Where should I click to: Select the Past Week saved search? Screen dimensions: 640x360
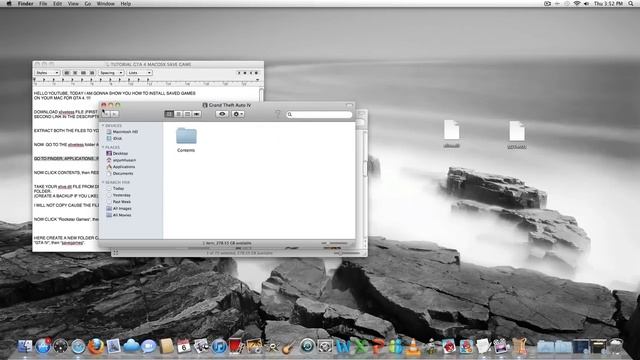(x=119, y=202)
